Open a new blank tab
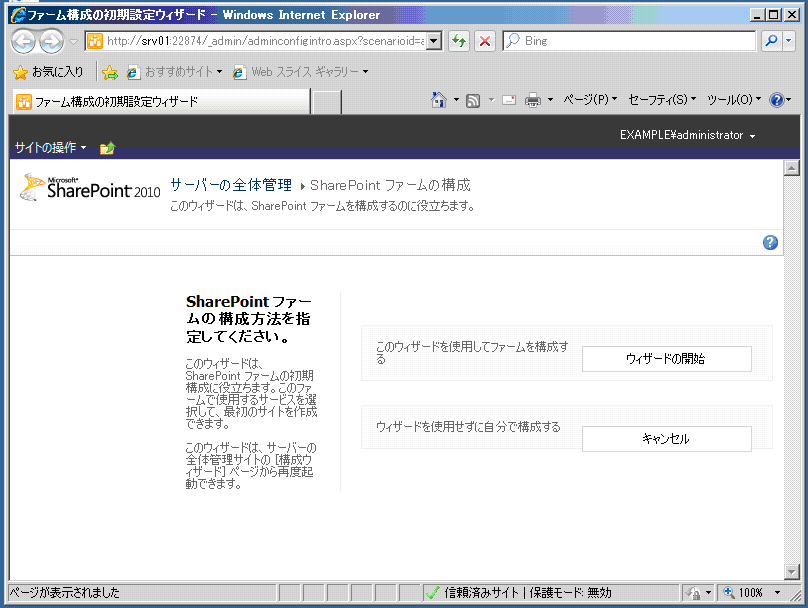Screen dimensions: 808x608 327,102
